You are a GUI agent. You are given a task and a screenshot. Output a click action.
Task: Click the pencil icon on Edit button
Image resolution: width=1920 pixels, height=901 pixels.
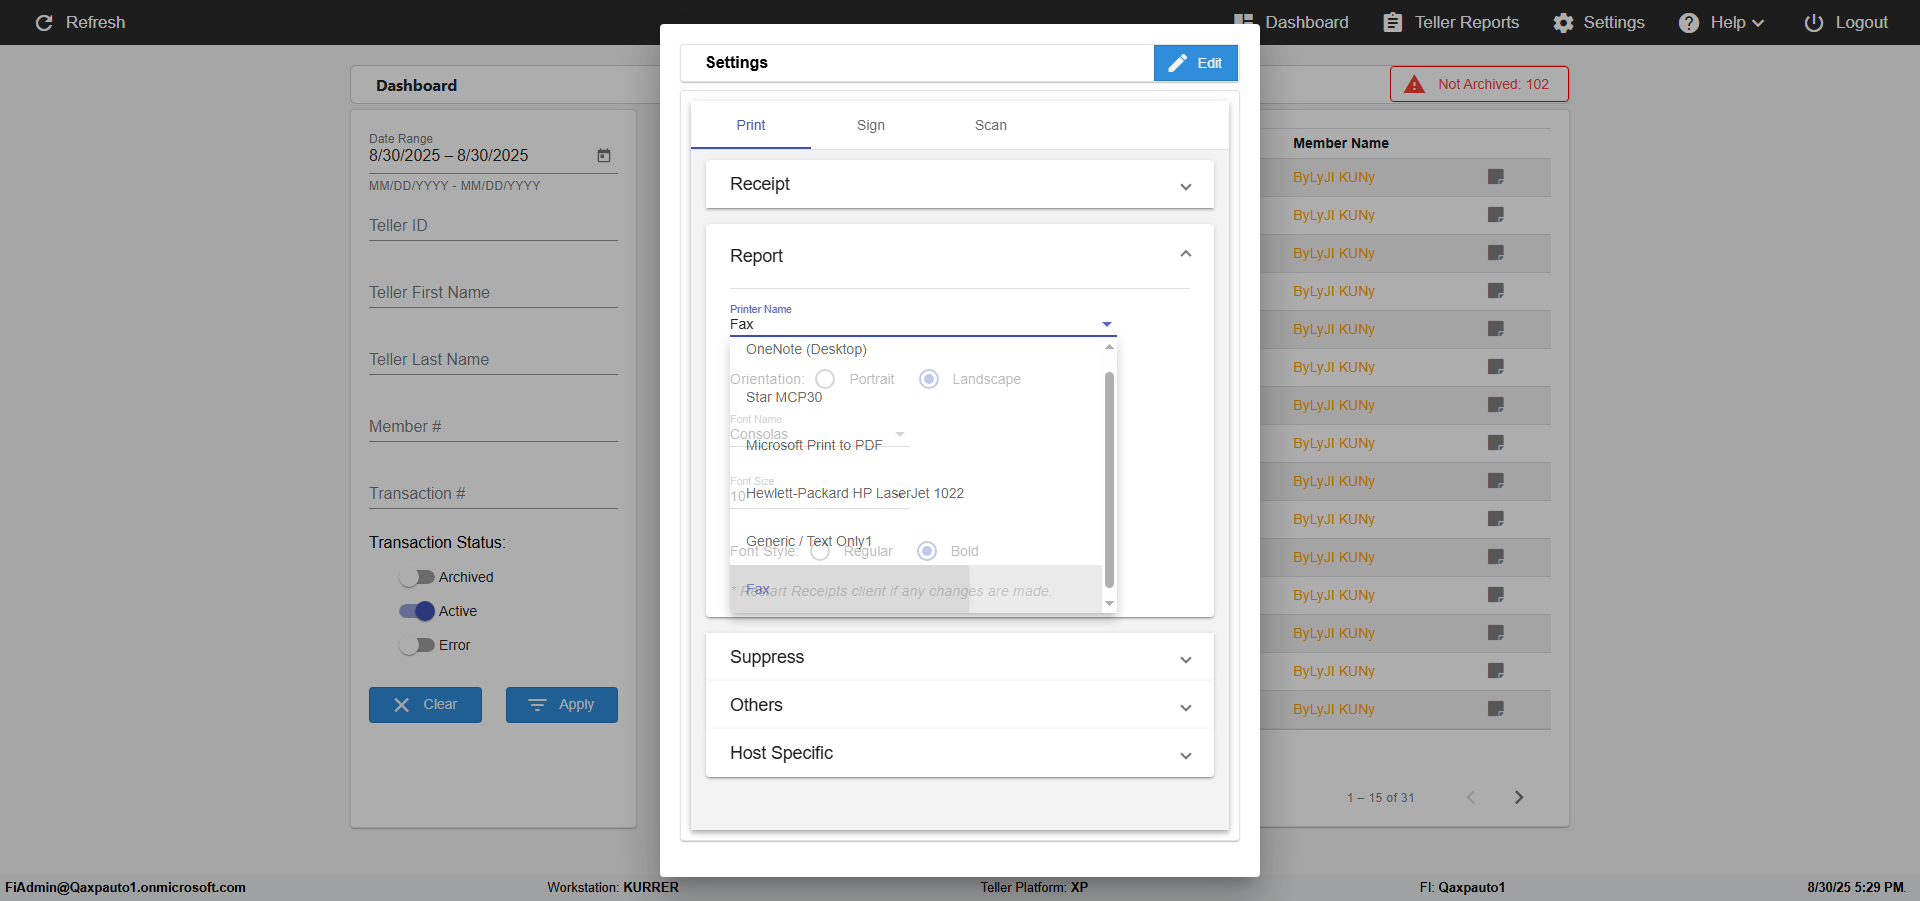coord(1178,63)
